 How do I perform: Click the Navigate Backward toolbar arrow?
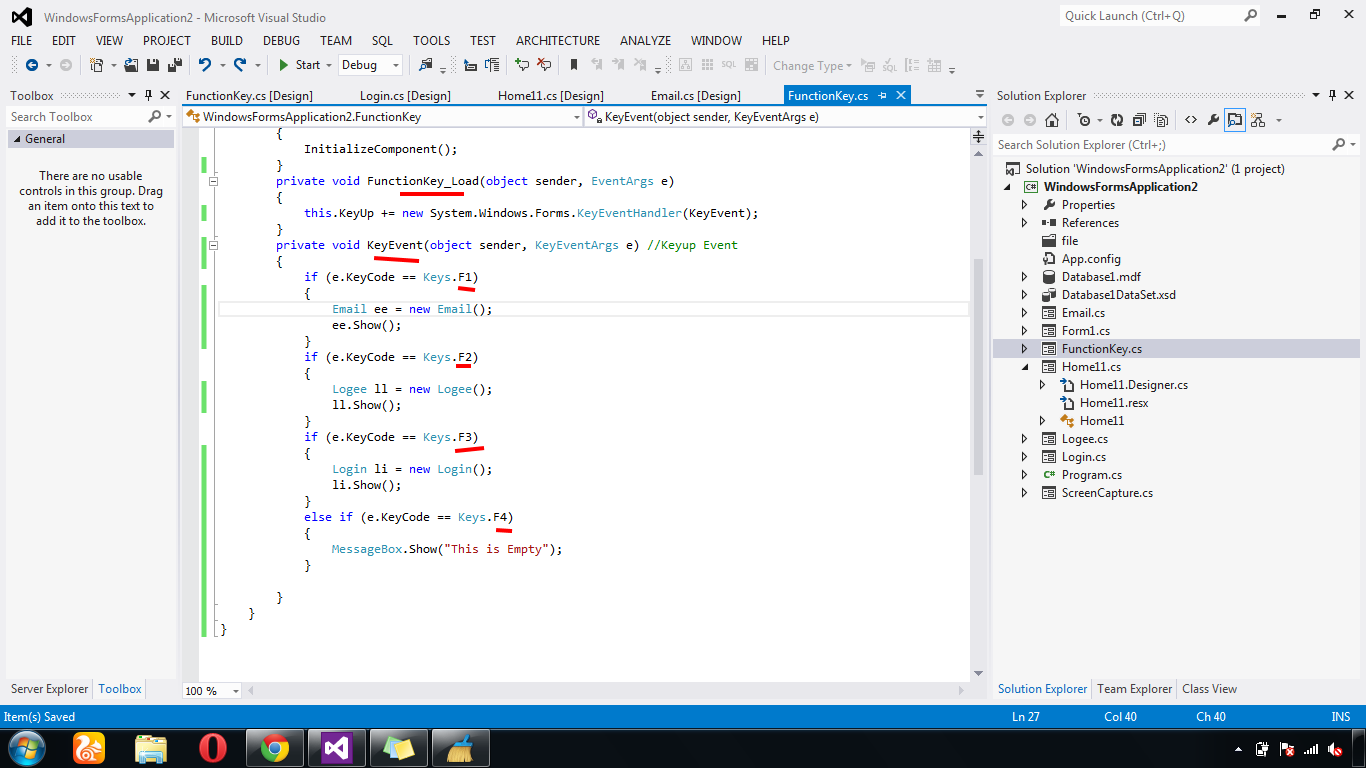32,65
